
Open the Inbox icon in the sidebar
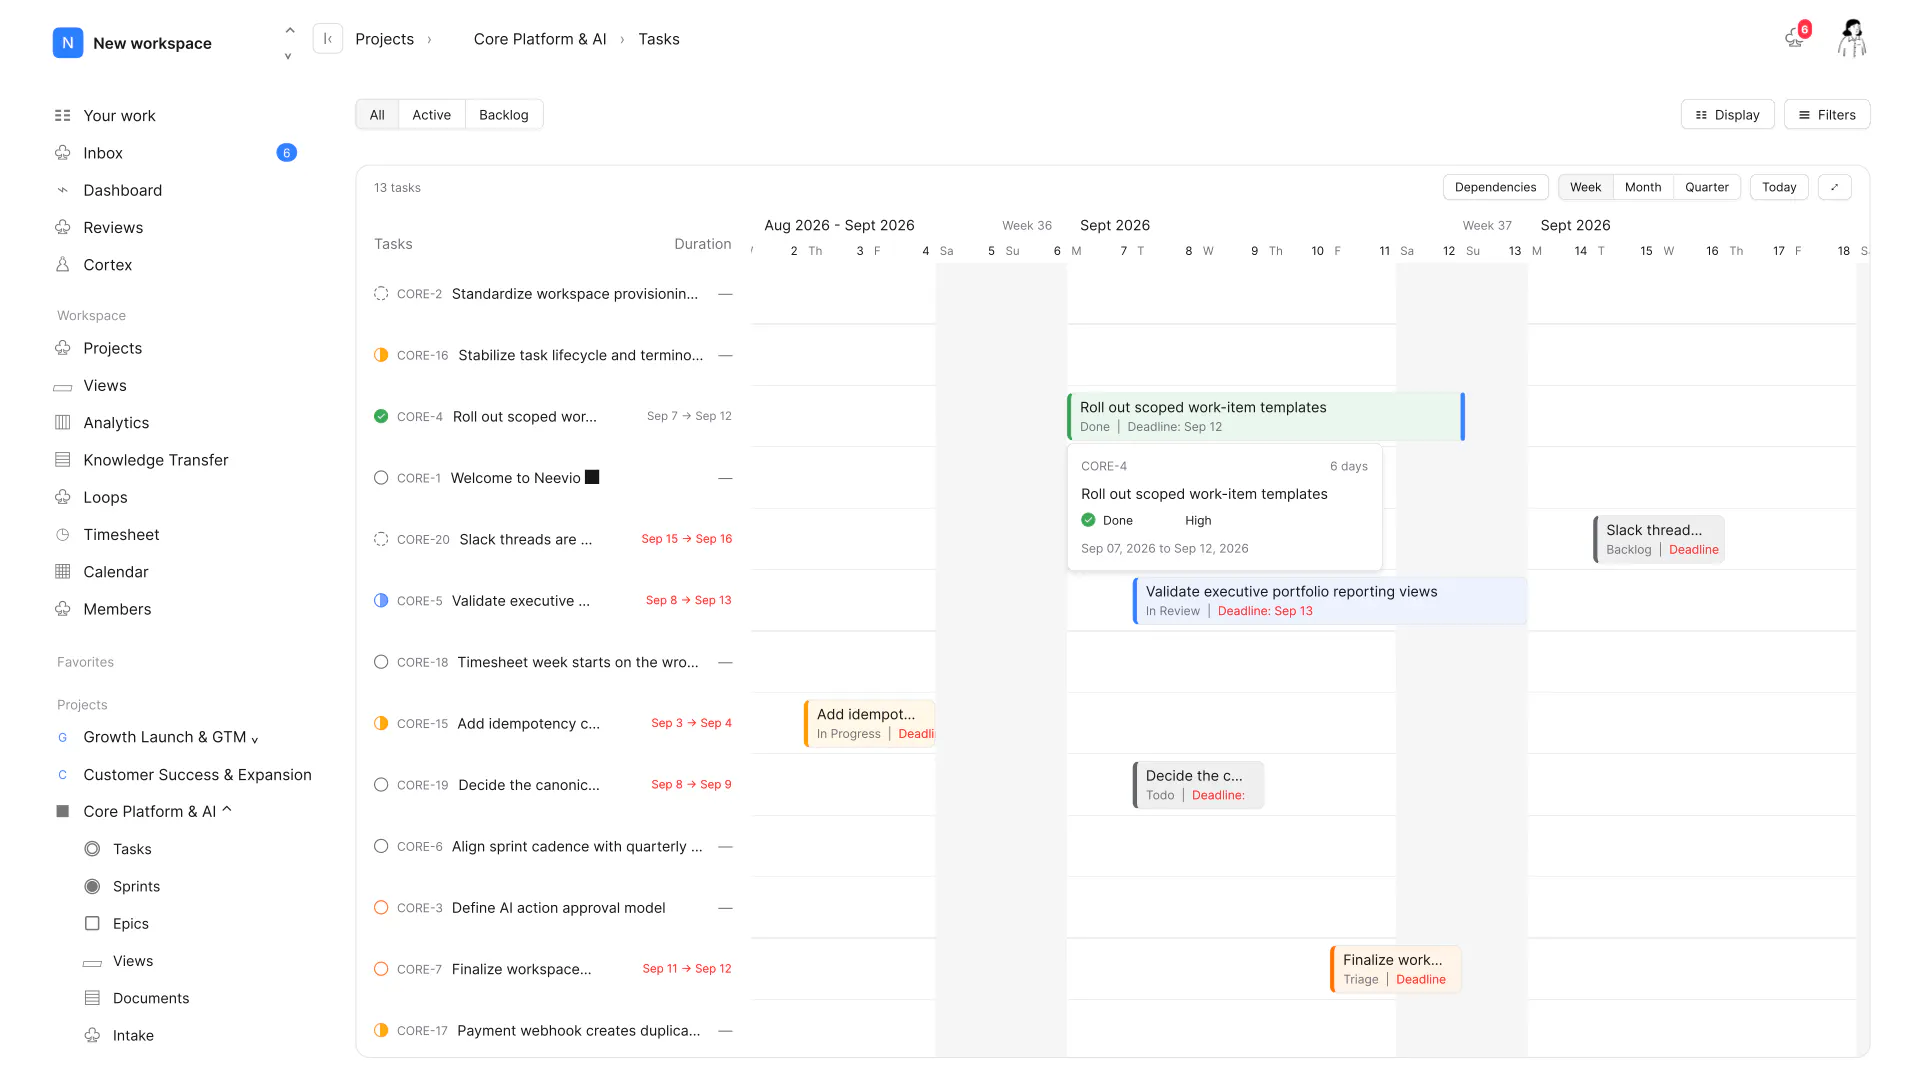pyautogui.click(x=63, y=153)
